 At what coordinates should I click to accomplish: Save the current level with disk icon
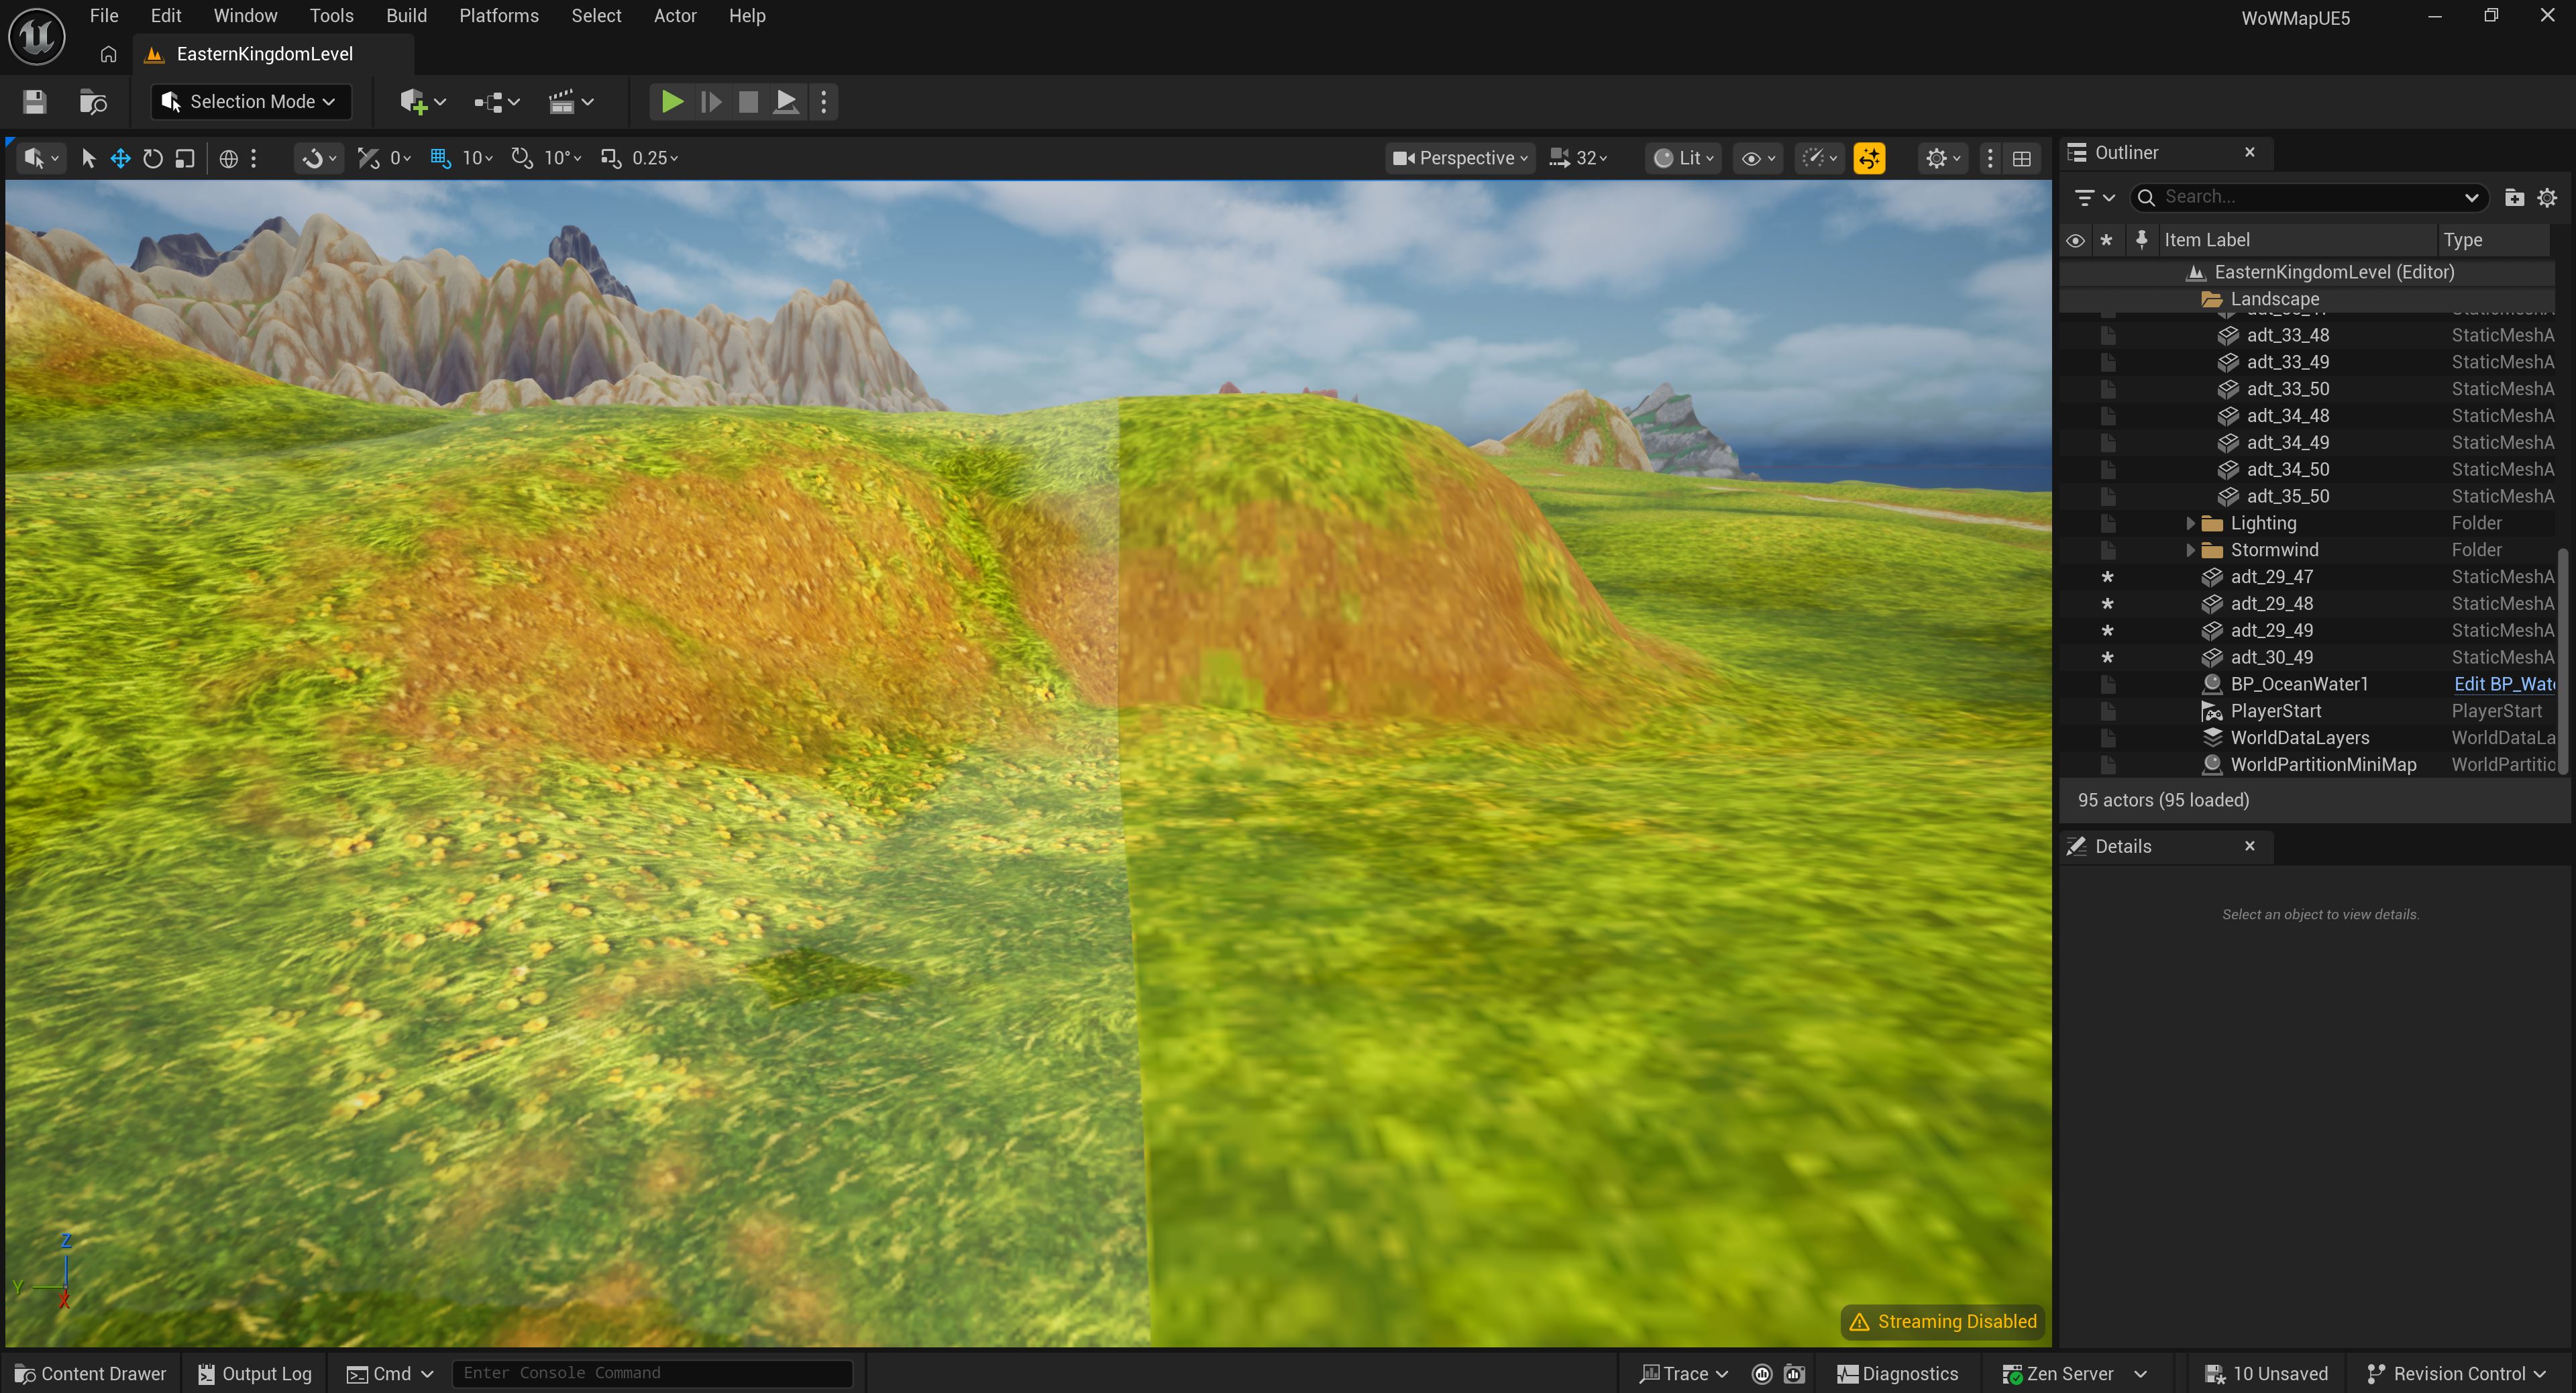35,102
